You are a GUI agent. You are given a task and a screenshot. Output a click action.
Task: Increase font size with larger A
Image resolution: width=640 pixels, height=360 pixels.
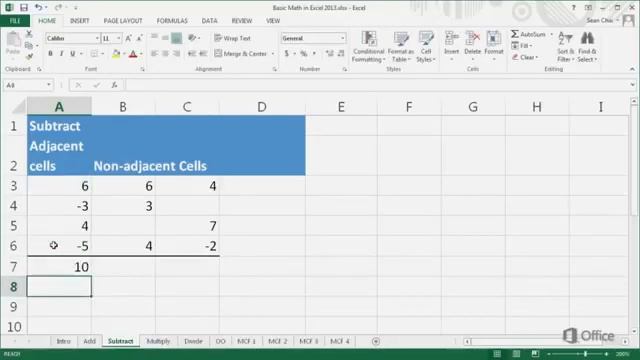click(x=129, y=38)
